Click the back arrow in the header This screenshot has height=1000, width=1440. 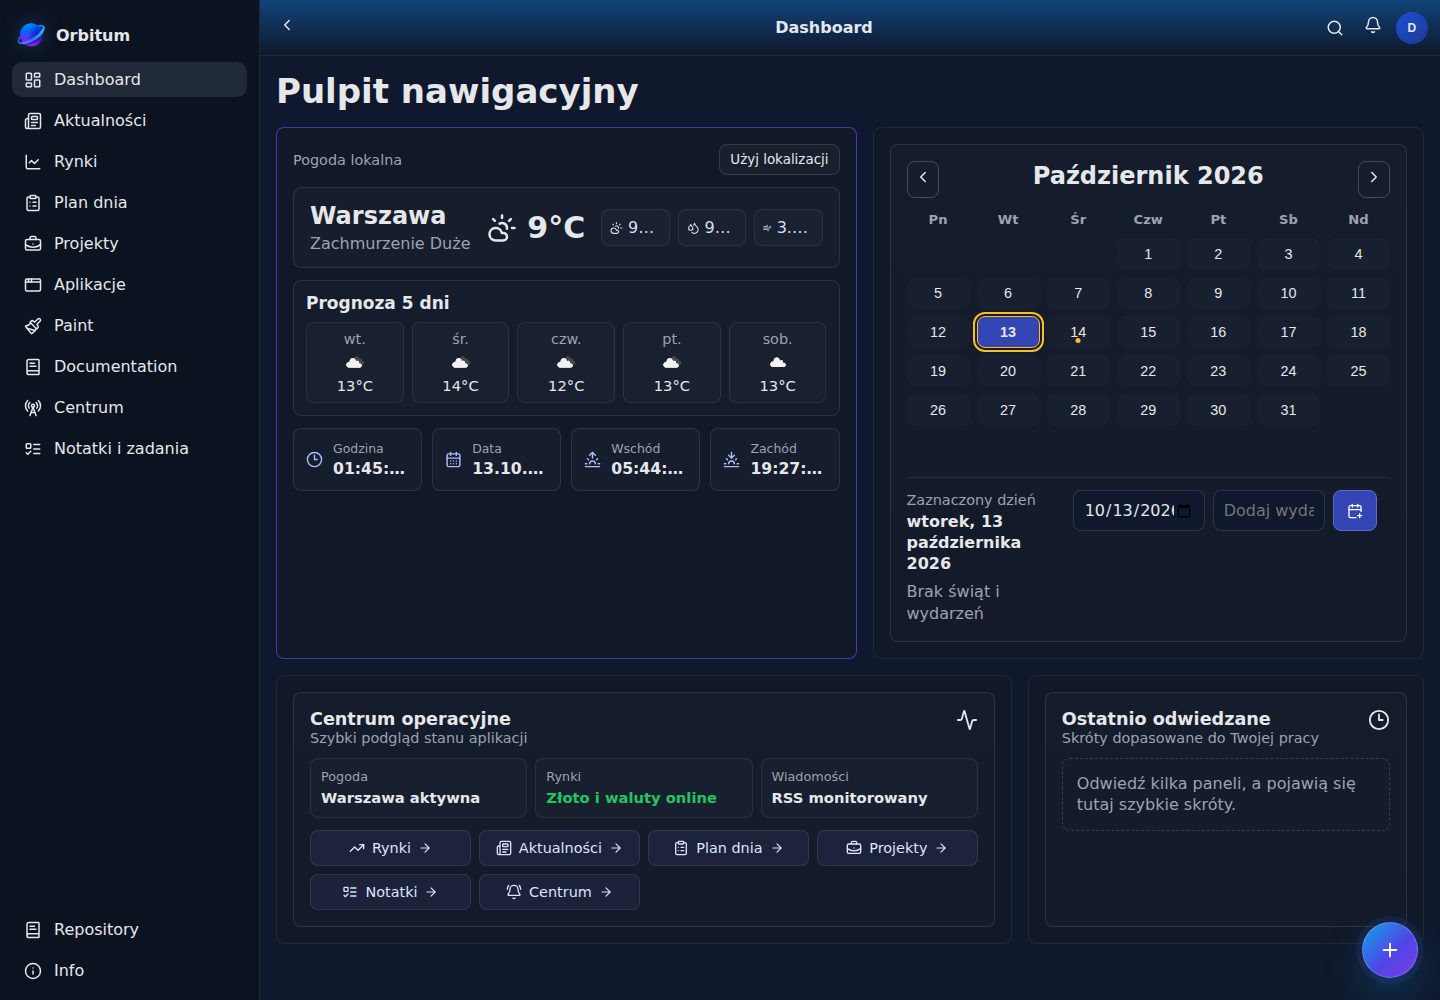point(287,26)
